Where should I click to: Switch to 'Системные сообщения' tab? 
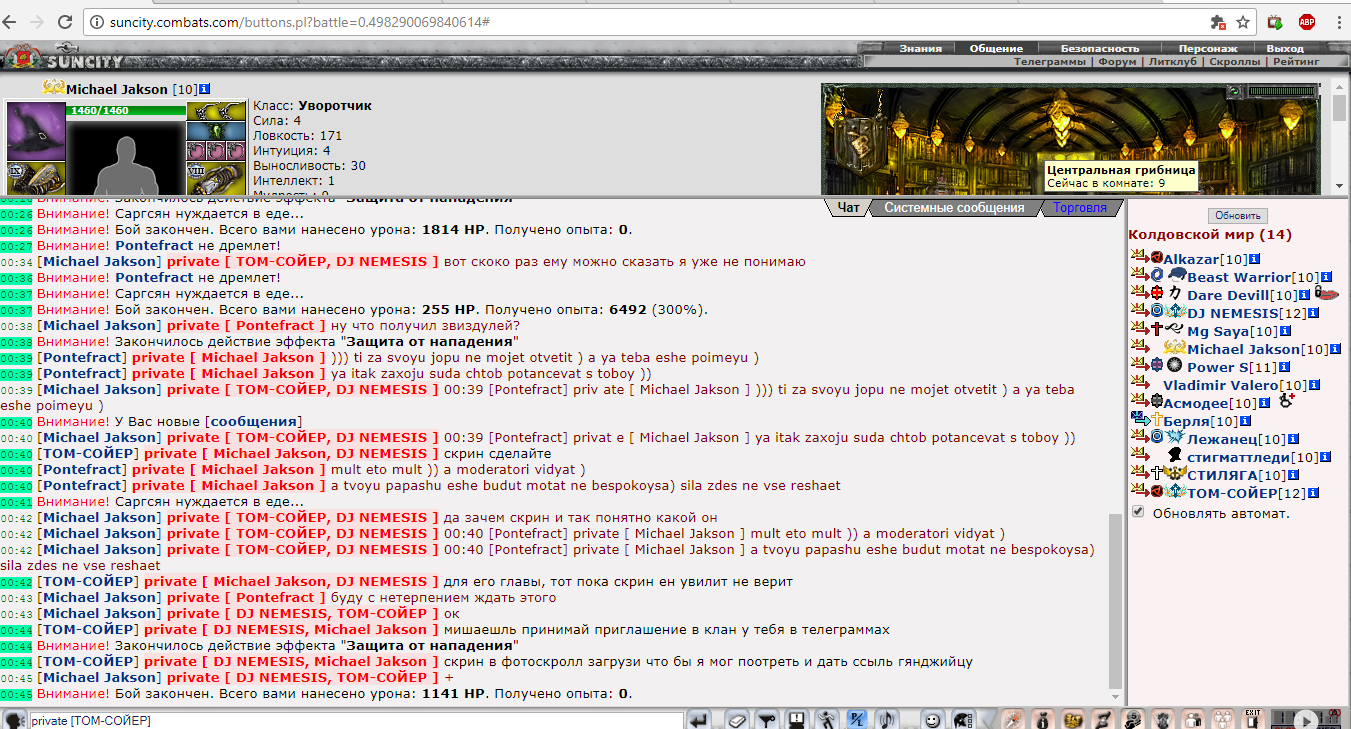tap(953, 208)
